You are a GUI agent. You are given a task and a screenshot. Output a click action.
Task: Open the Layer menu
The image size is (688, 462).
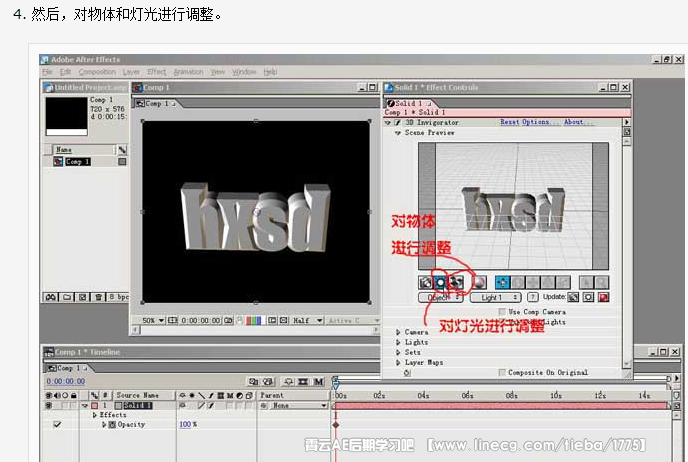[x=131, y=72]
